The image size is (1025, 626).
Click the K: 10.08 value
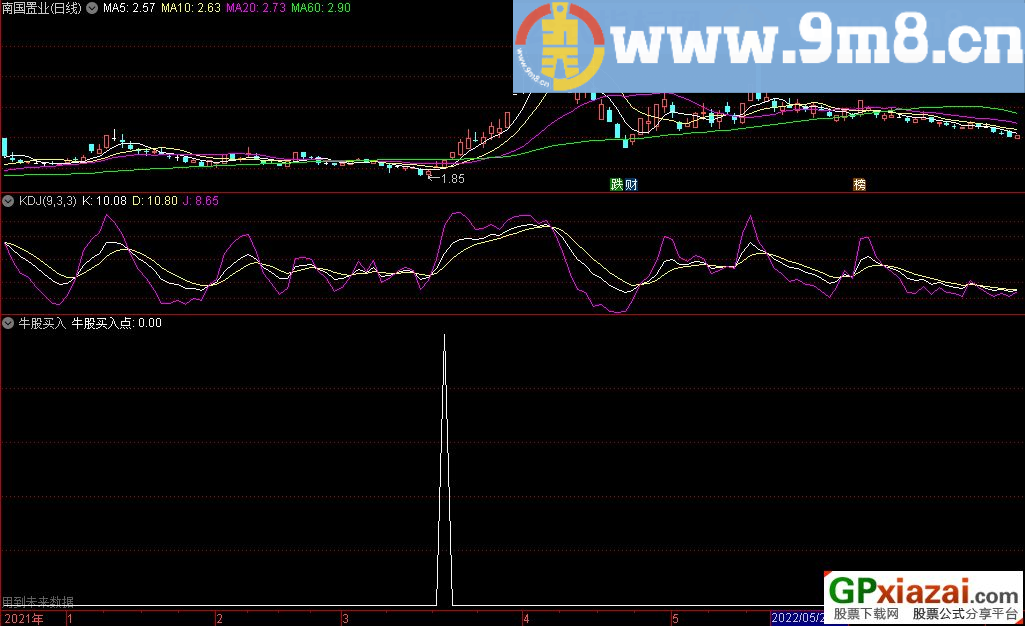(104, 201)
